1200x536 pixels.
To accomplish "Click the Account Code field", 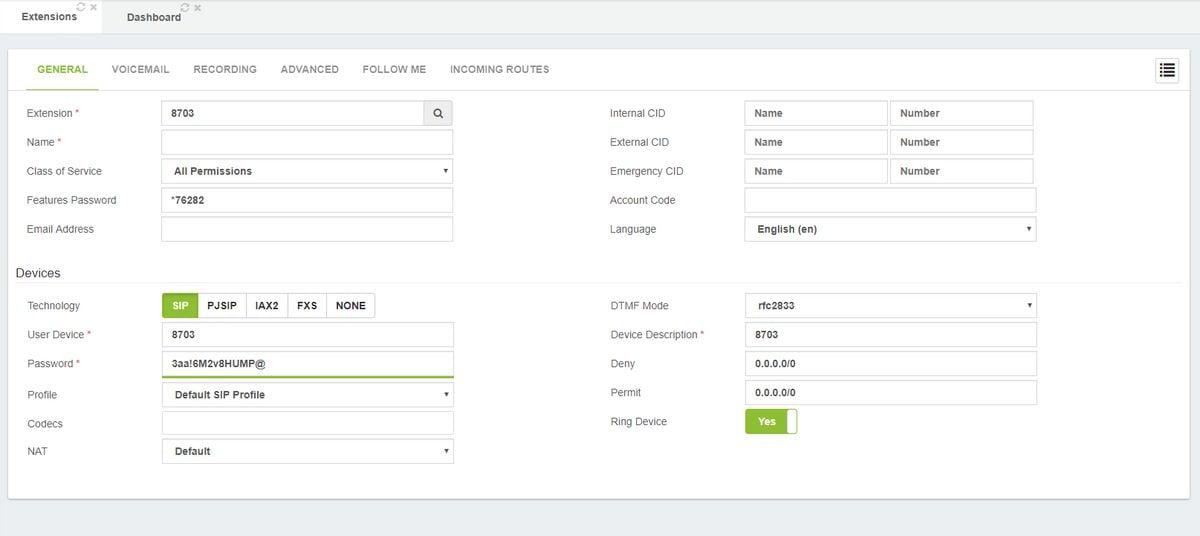I will tap(890, 200).
